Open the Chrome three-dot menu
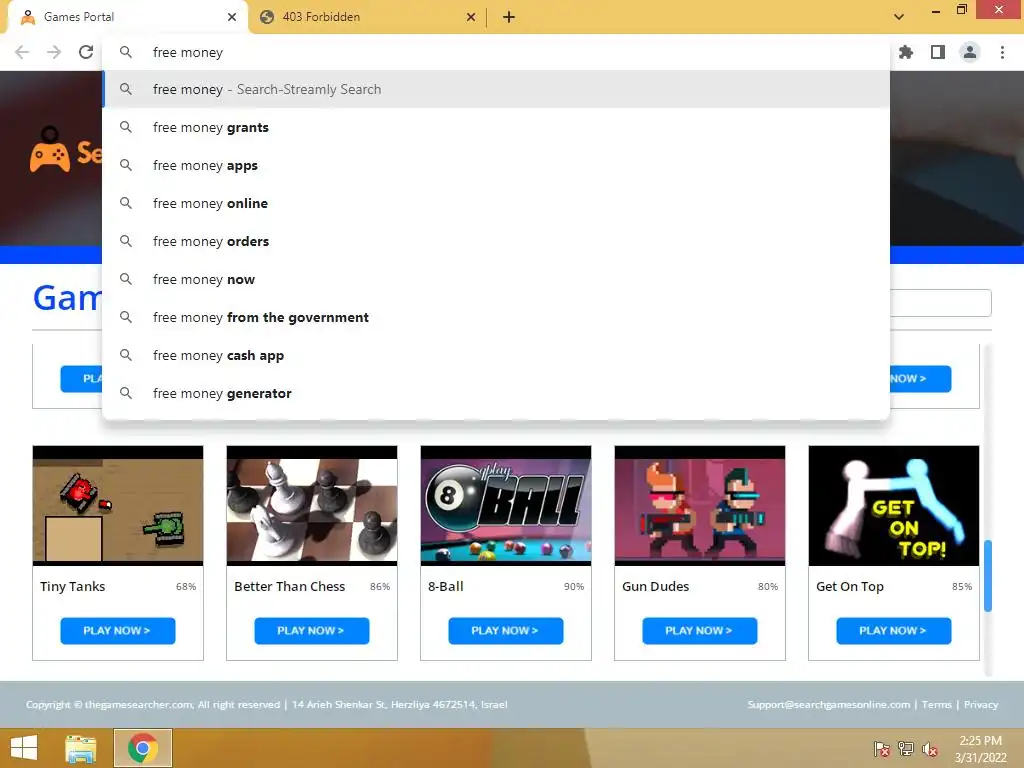Image resolution: width=1024 pixels, height=768 pixels. (x=1002, y=52)
